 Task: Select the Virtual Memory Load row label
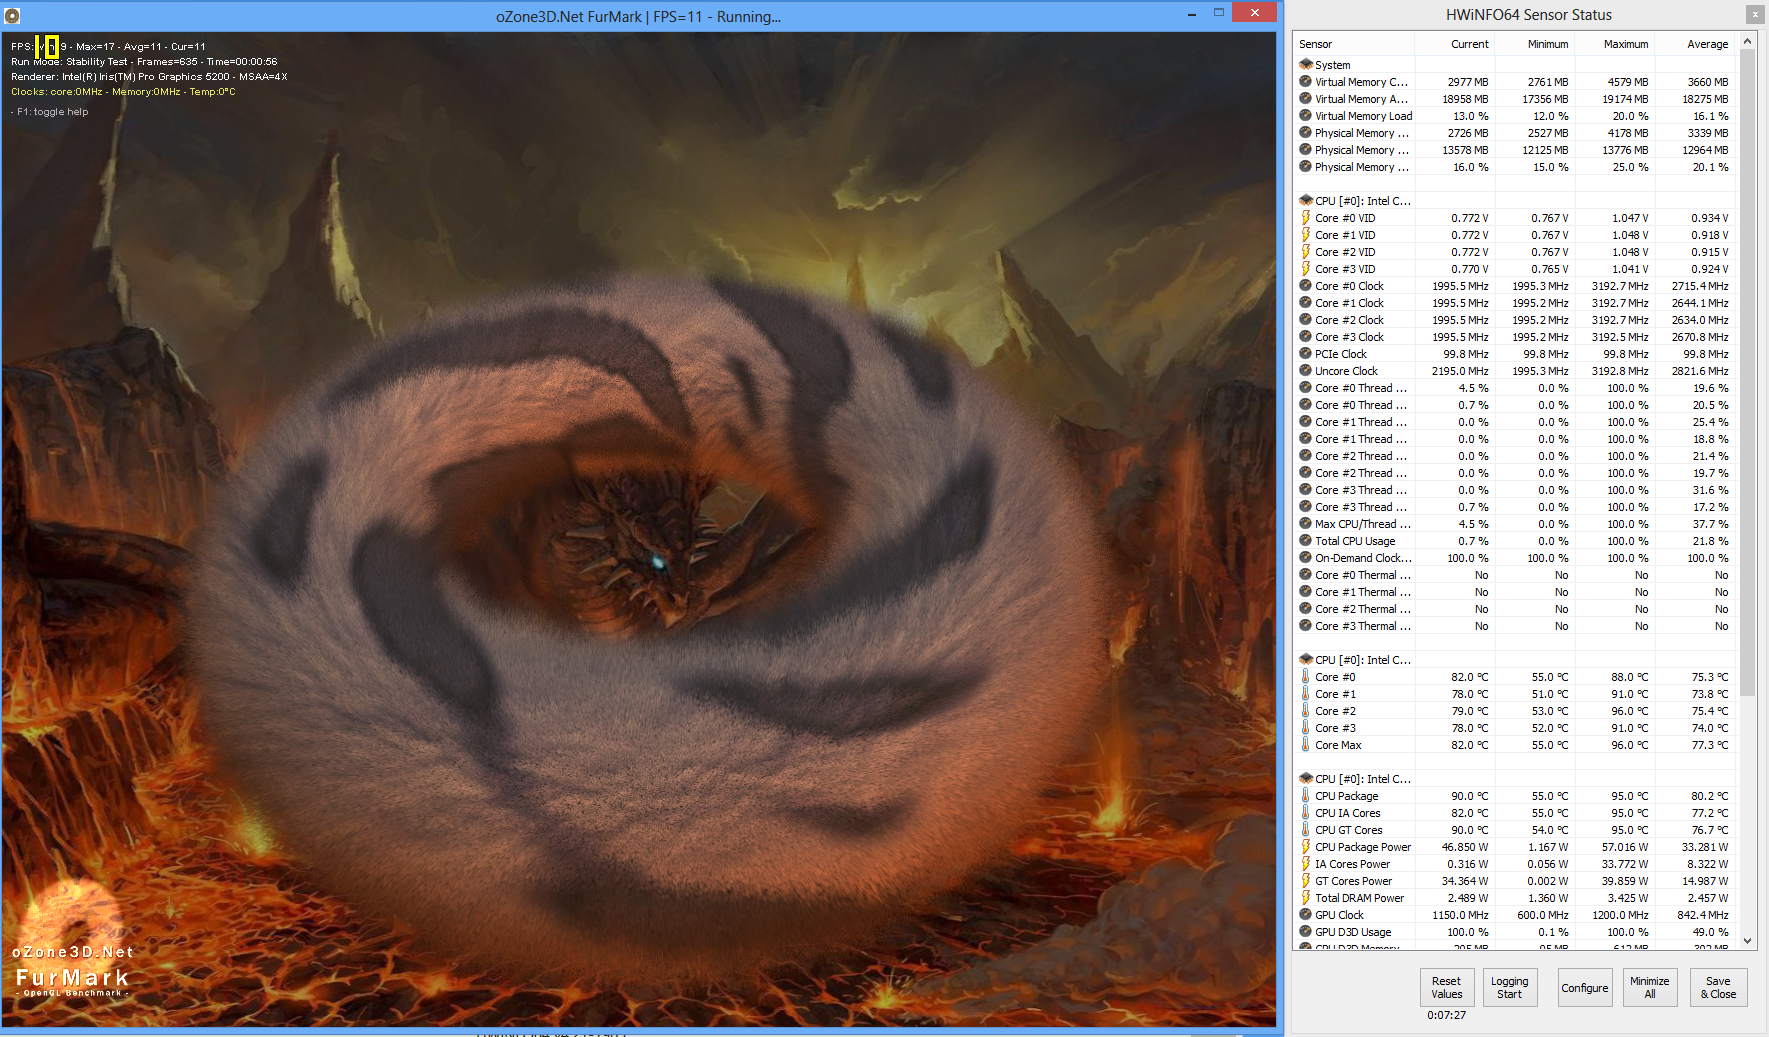click(x=1363, y=116)
